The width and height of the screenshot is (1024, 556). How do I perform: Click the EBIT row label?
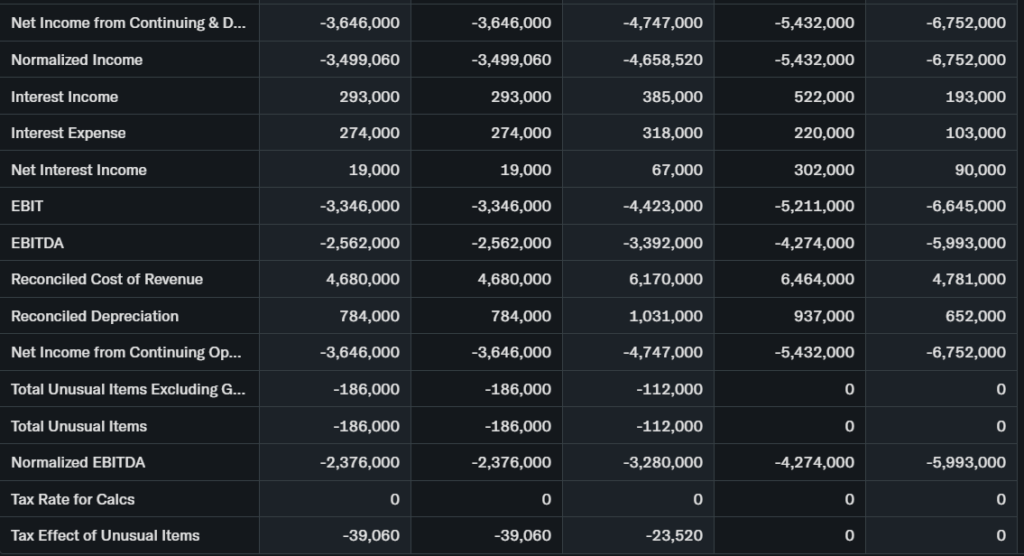click(x=27, y=206)
